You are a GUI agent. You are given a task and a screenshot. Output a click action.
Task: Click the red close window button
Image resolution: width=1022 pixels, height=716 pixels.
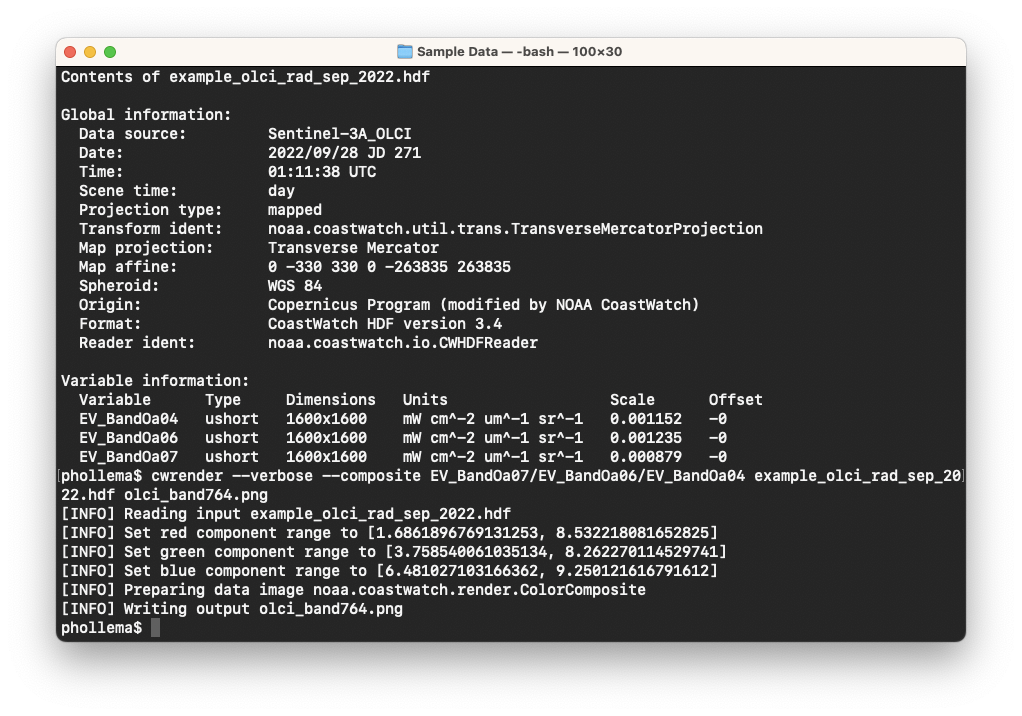click(70, 52)
